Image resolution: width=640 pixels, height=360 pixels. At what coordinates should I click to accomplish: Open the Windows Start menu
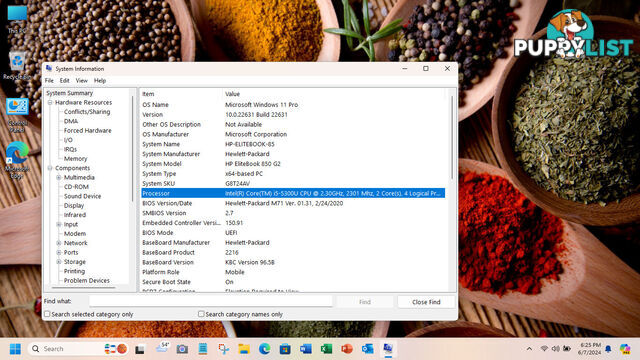click(x=15, y=349)
